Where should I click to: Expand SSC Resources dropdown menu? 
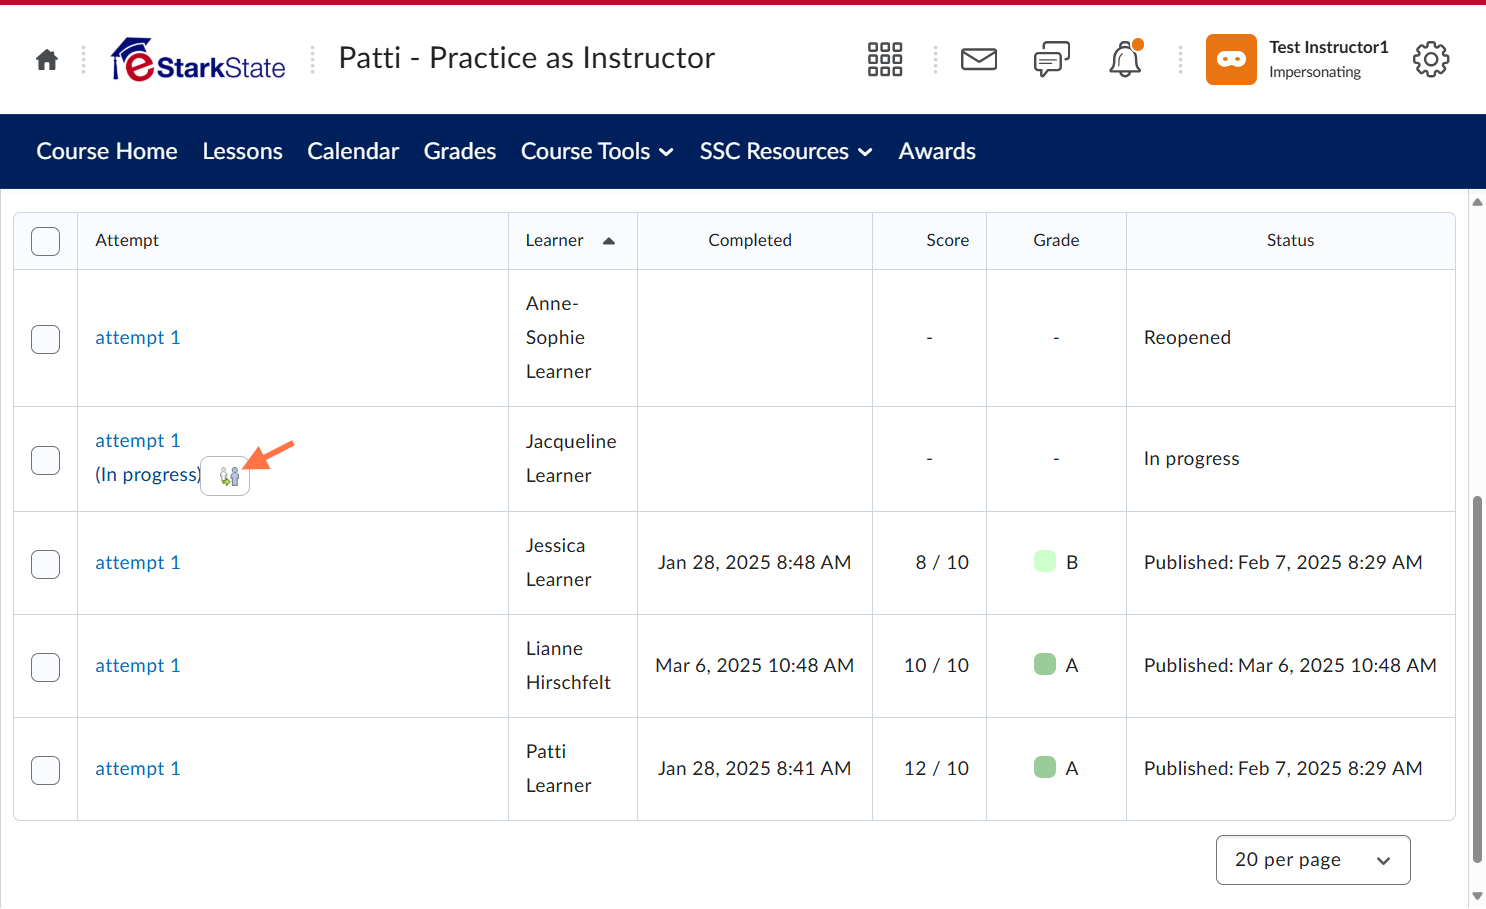point(786,151)
